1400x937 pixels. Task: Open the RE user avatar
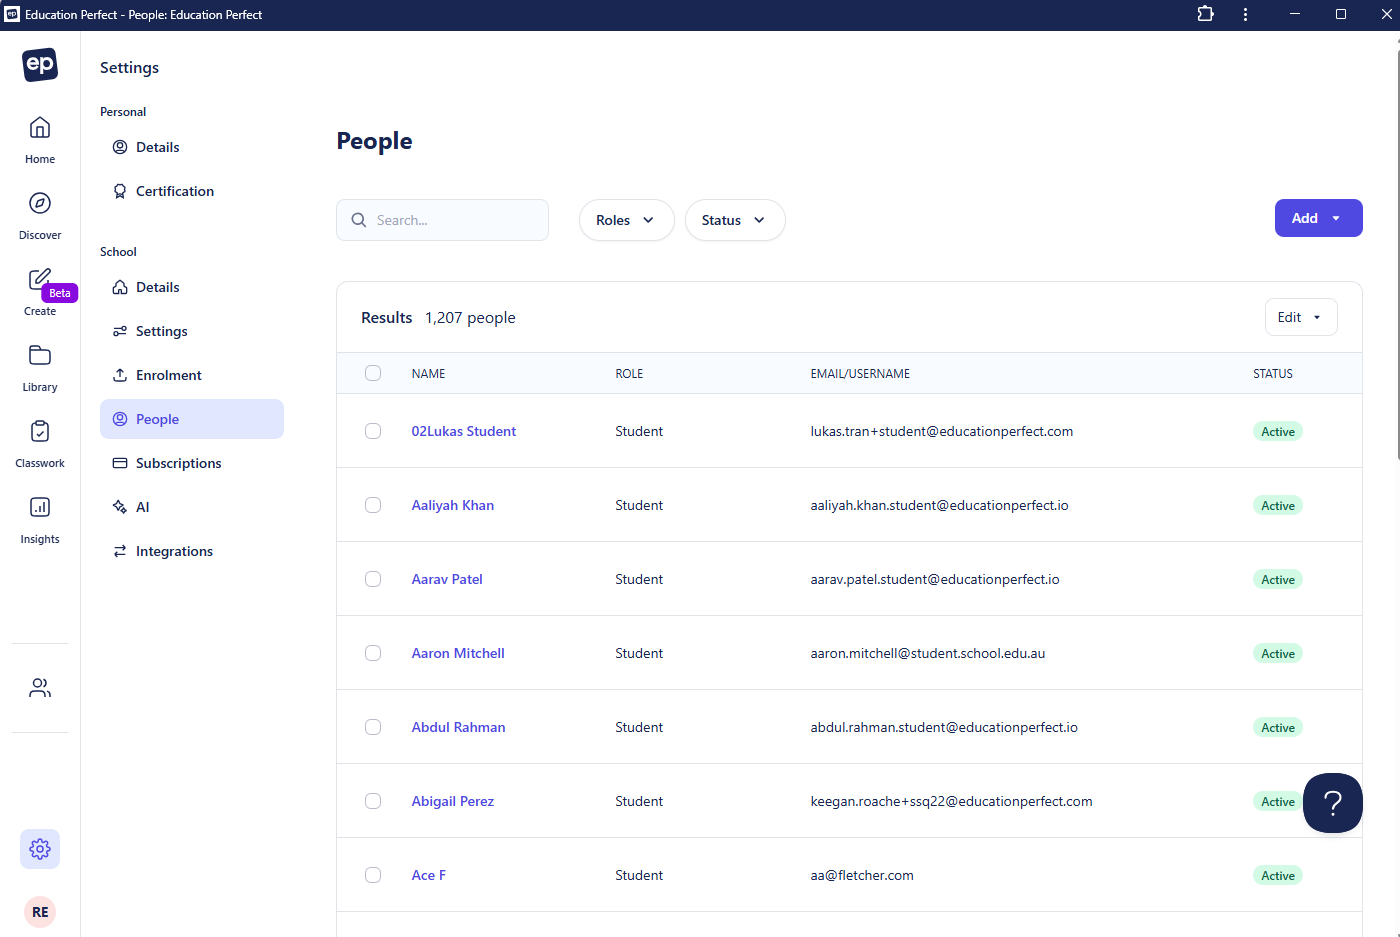(x=40, y=912)
